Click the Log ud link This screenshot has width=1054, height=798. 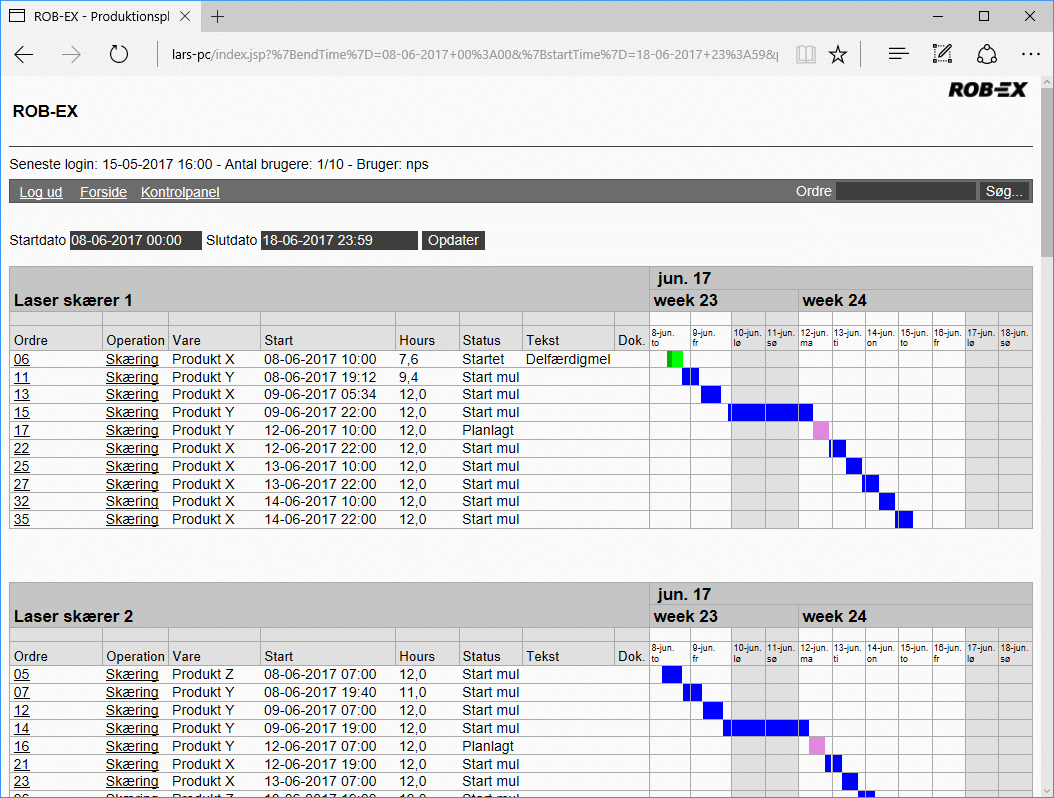click(x=41, y=192)
